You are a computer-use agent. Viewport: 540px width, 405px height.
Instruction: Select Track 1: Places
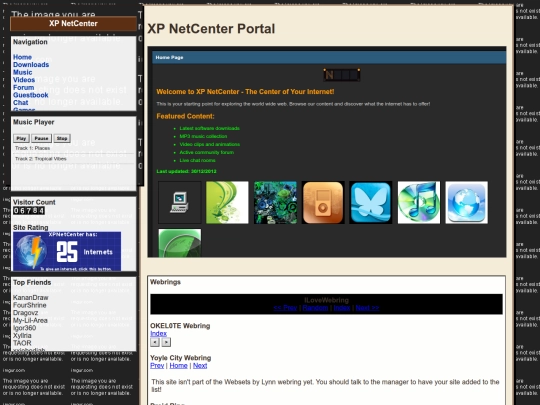point(73,148)
